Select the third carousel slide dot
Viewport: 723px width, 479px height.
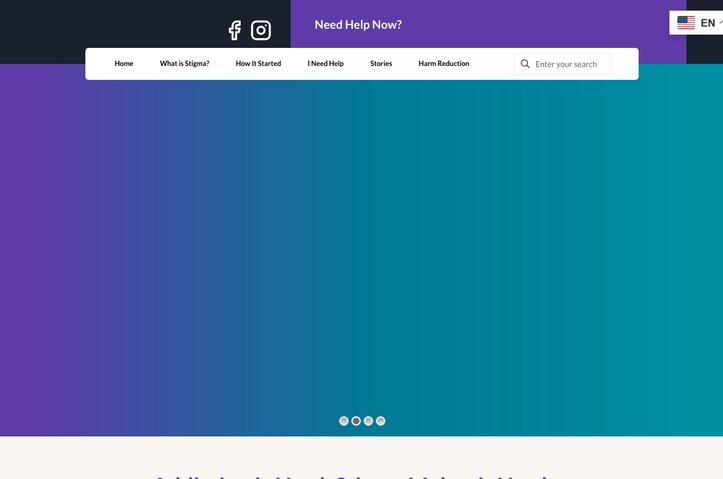point(368,421)
